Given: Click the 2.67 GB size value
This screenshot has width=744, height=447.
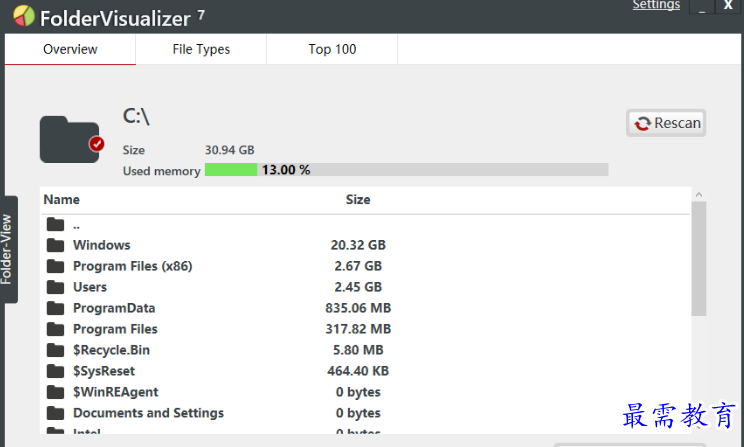Looking at the screenshot, I should coord(358,266).
